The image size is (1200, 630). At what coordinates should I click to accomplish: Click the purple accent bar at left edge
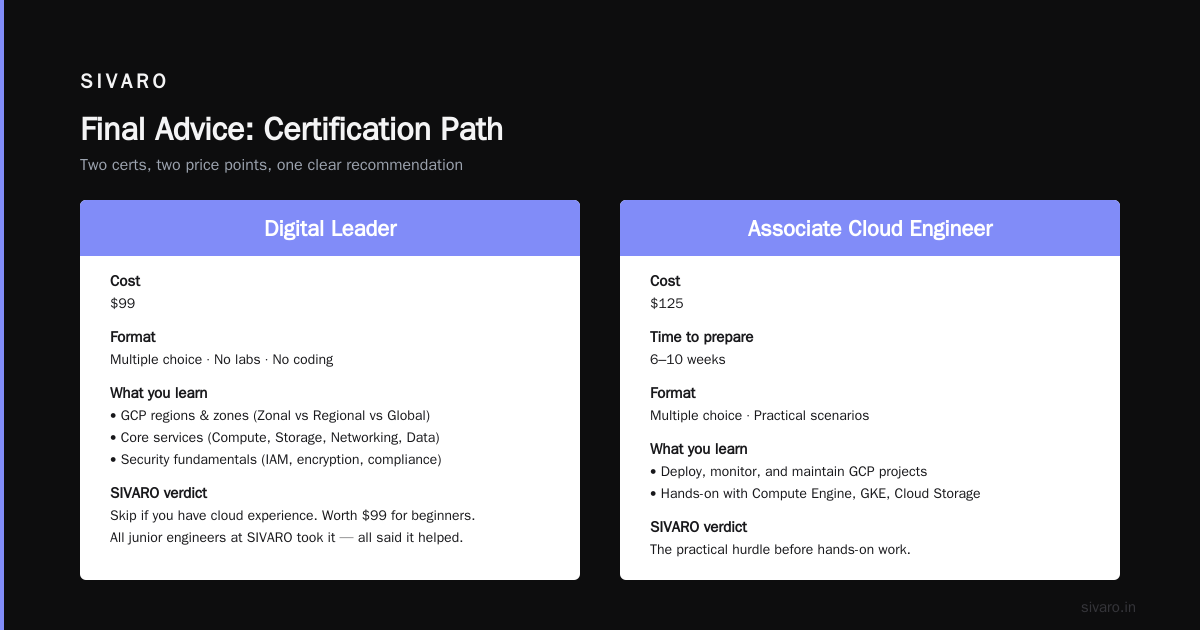(2, 315)
